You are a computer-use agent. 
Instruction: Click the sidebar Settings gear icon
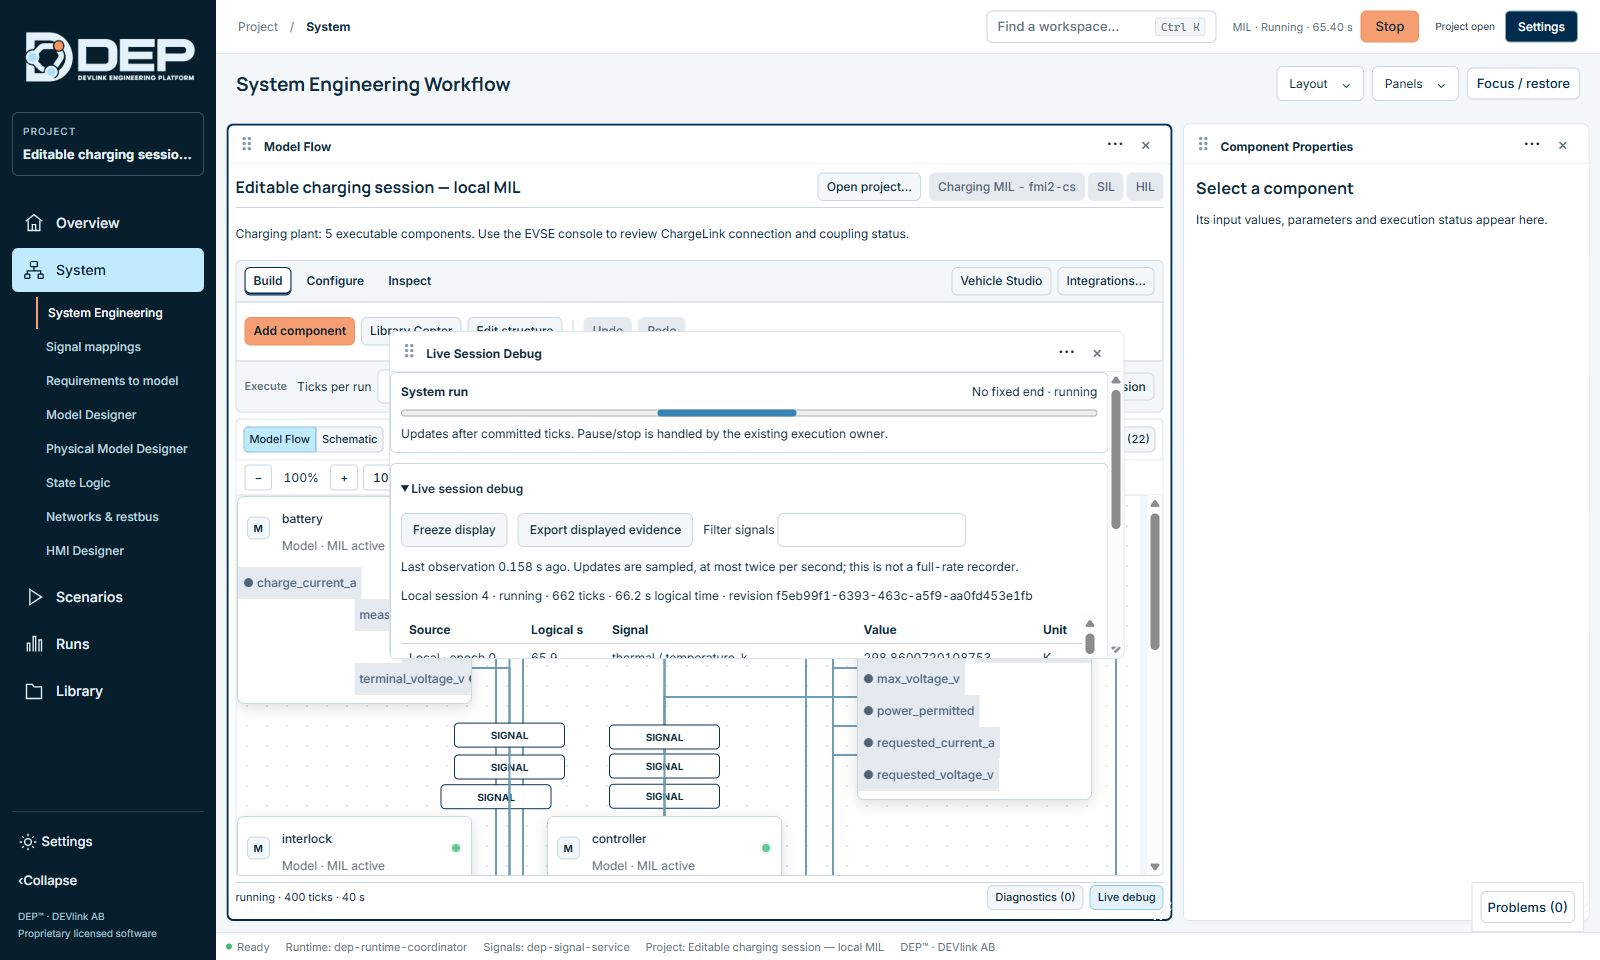click(28, 842)
